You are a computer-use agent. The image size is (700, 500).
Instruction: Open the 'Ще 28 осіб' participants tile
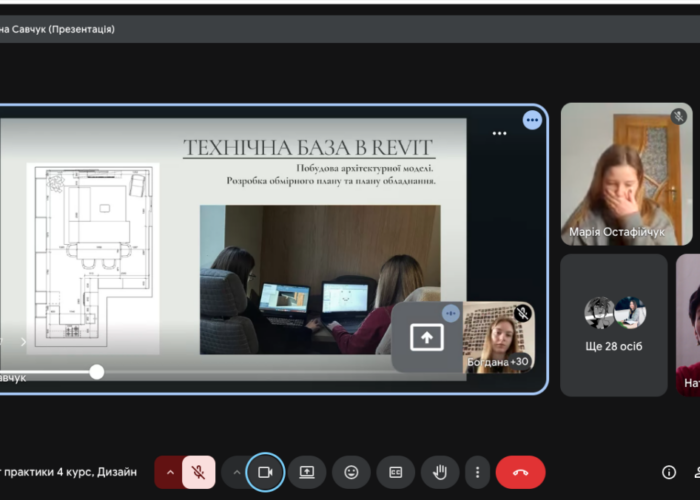tap(614, 325)
